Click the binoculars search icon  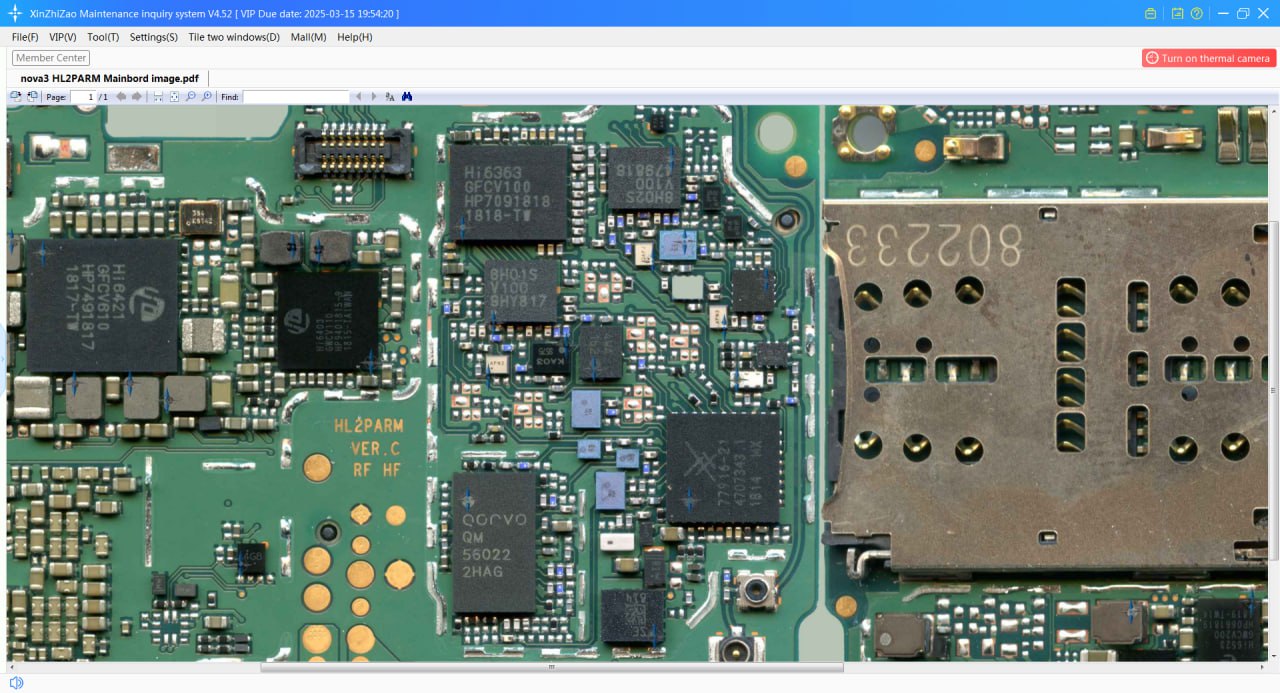pos(407,97)
